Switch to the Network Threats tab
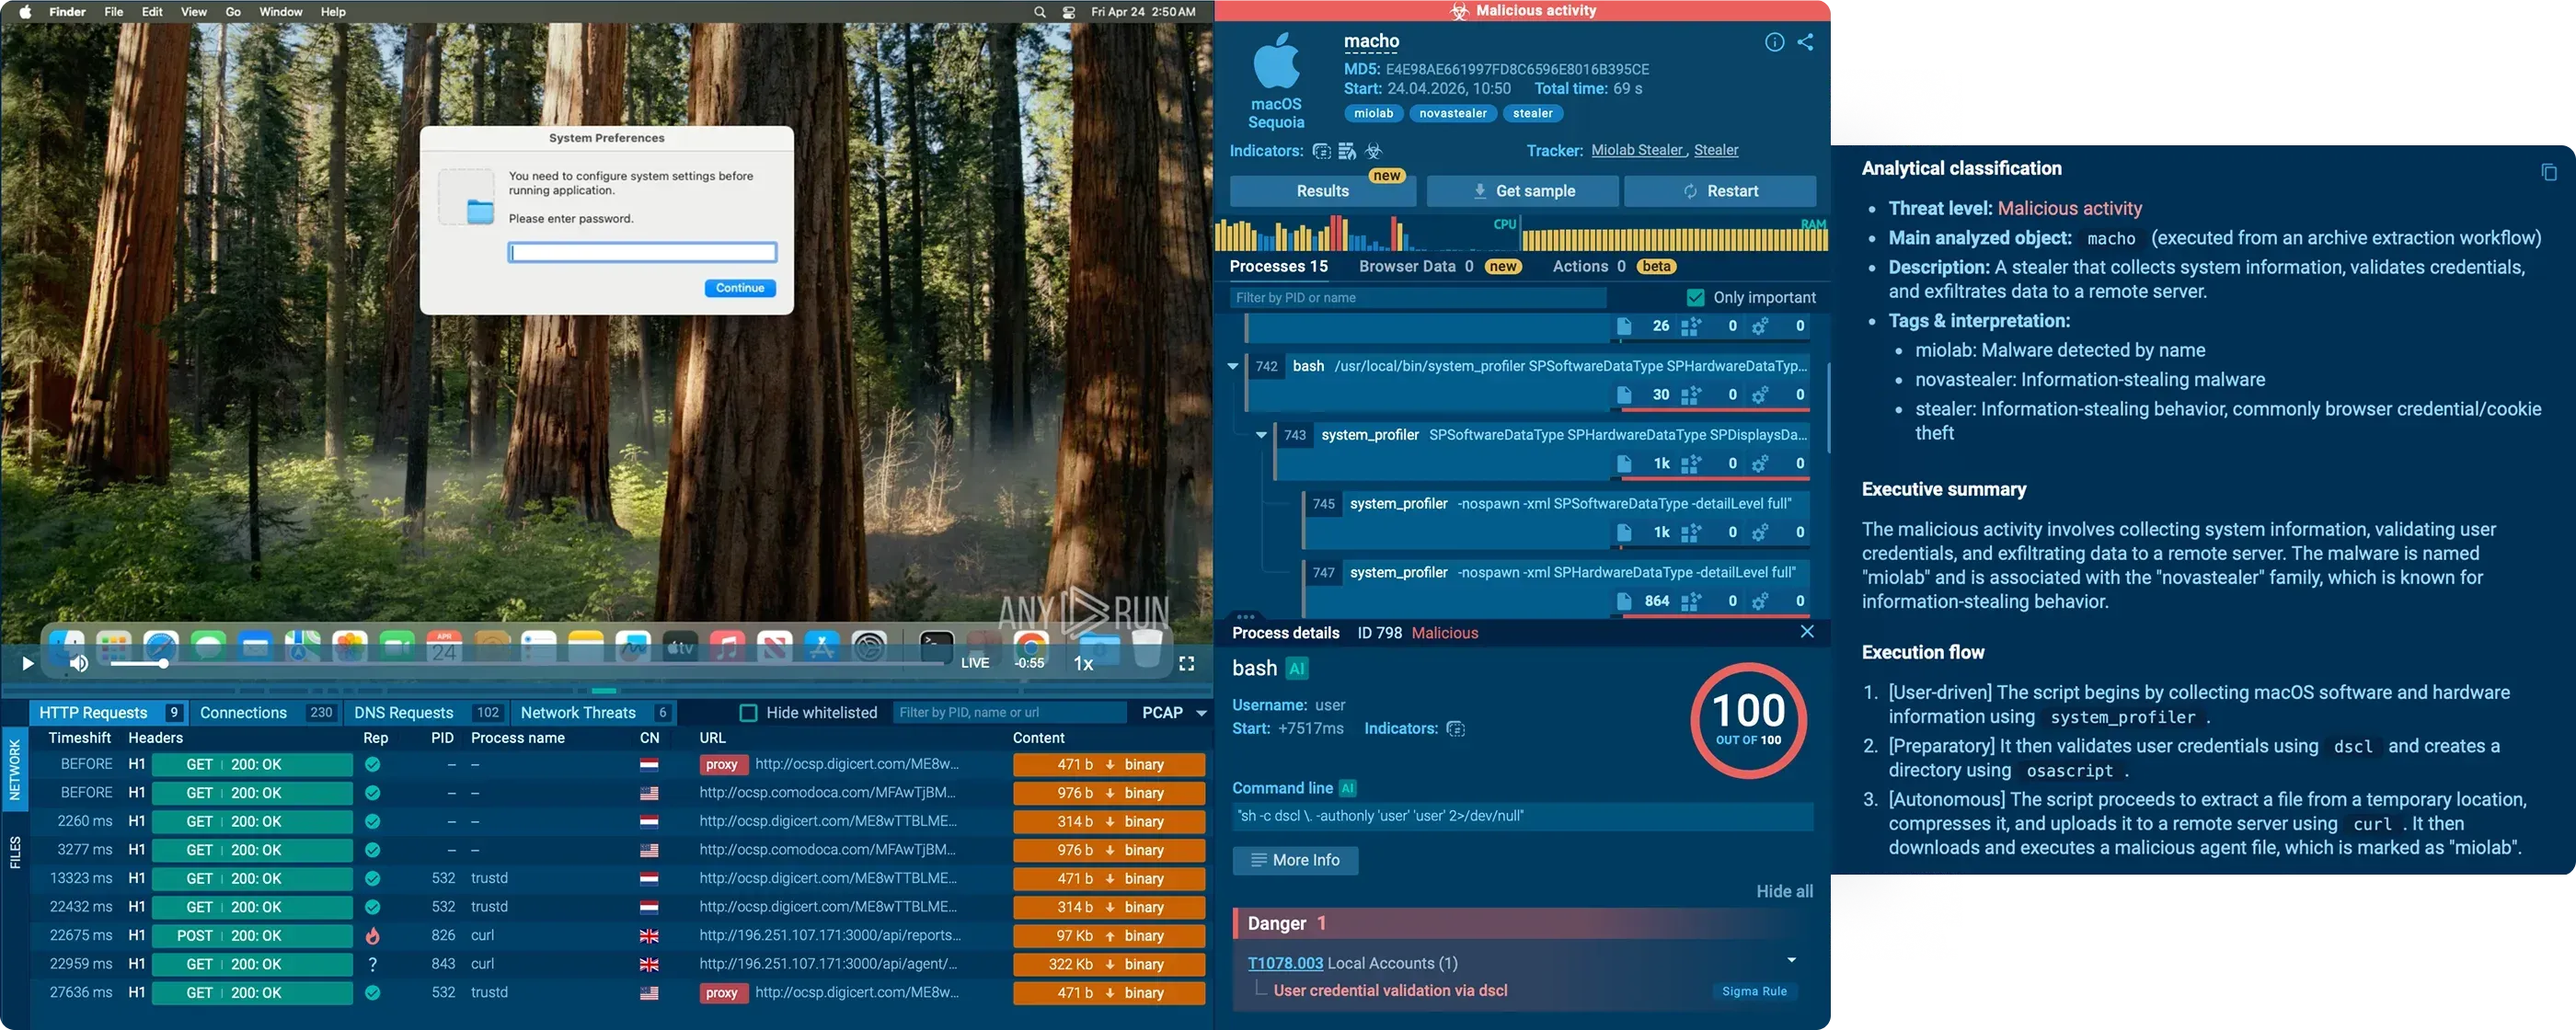 click(594, 712)
